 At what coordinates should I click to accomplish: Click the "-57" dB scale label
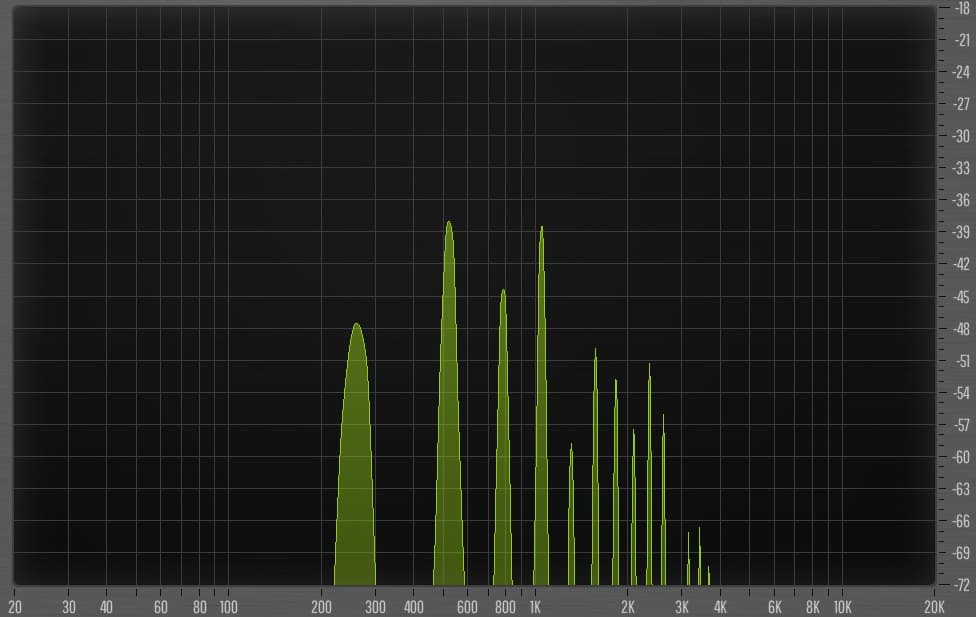pos(962,425)
